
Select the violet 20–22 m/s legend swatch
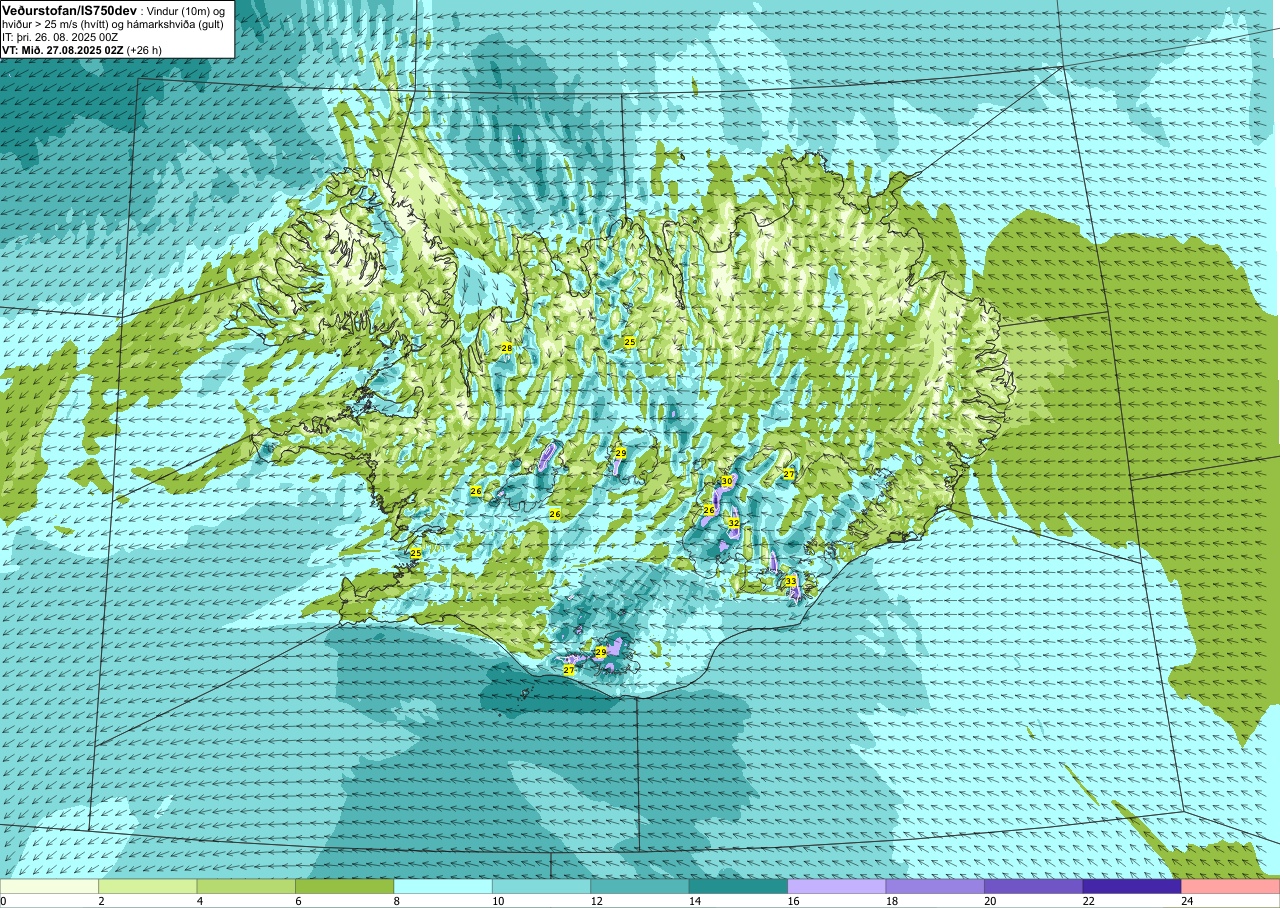(x=1034, y=886)
